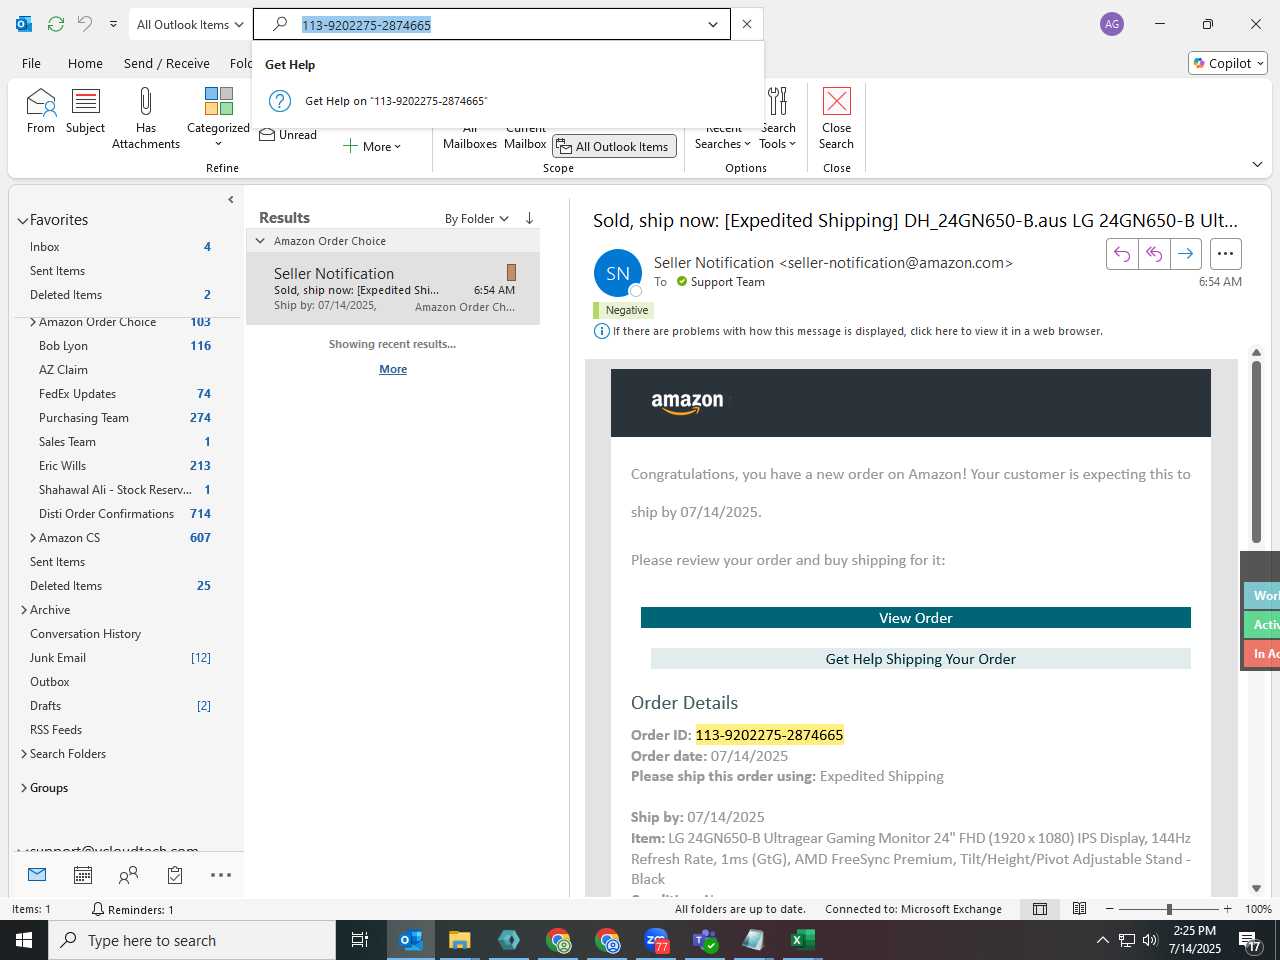The height and width of the screenshot is (960, 1280).
Task: Expand the Groups section
Action: [23, 788]
